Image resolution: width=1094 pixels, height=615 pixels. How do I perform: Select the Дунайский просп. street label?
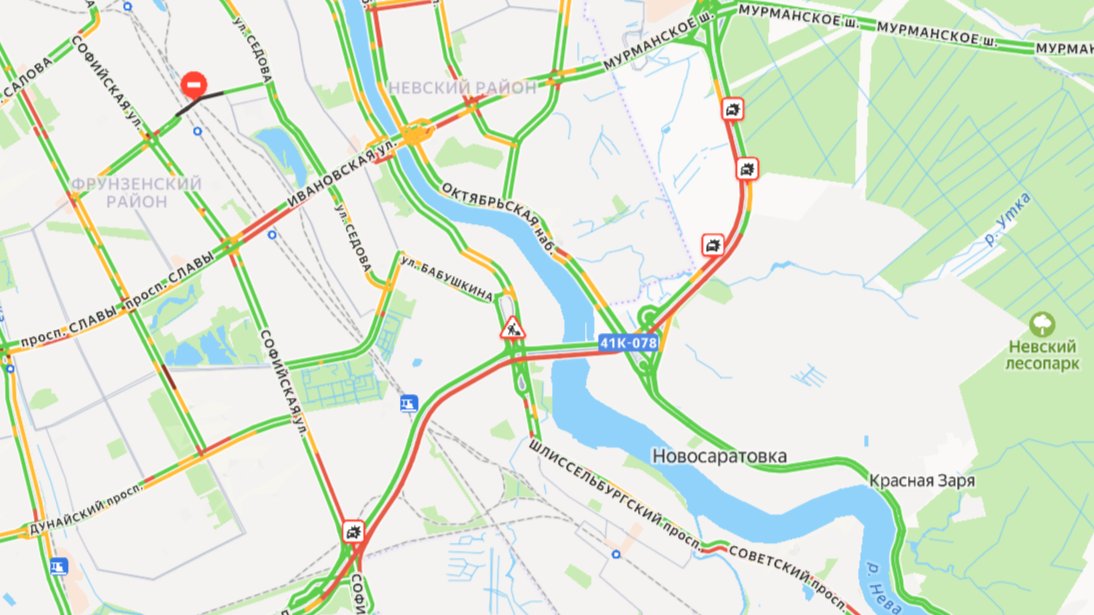[85, 508]
